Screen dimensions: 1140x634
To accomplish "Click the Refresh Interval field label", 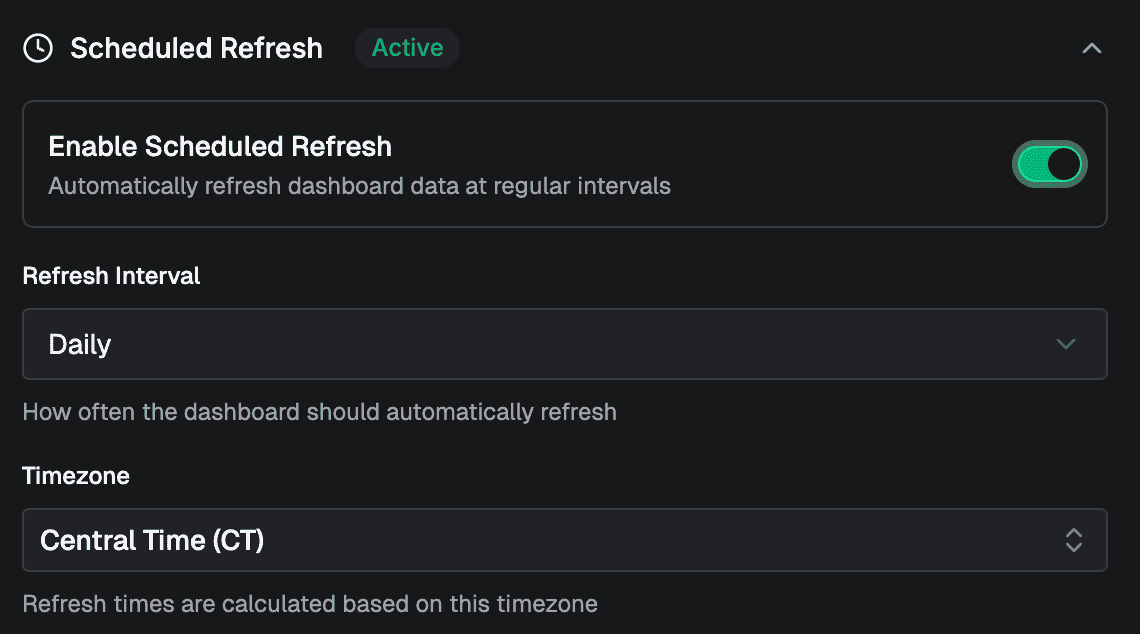I will pyautogui.click(x=111, y=276).
